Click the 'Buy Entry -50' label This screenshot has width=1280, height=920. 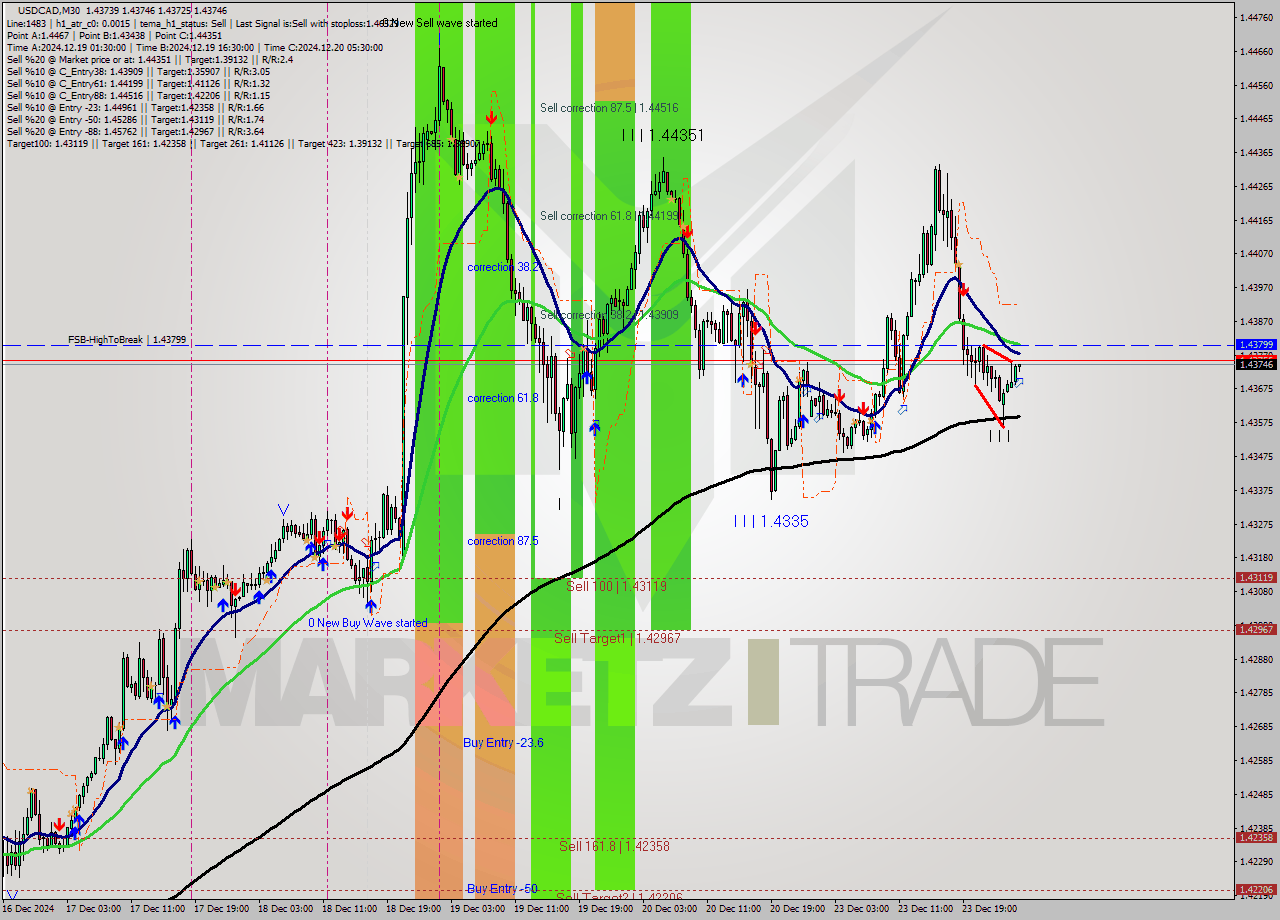click(x=502, y=889)
